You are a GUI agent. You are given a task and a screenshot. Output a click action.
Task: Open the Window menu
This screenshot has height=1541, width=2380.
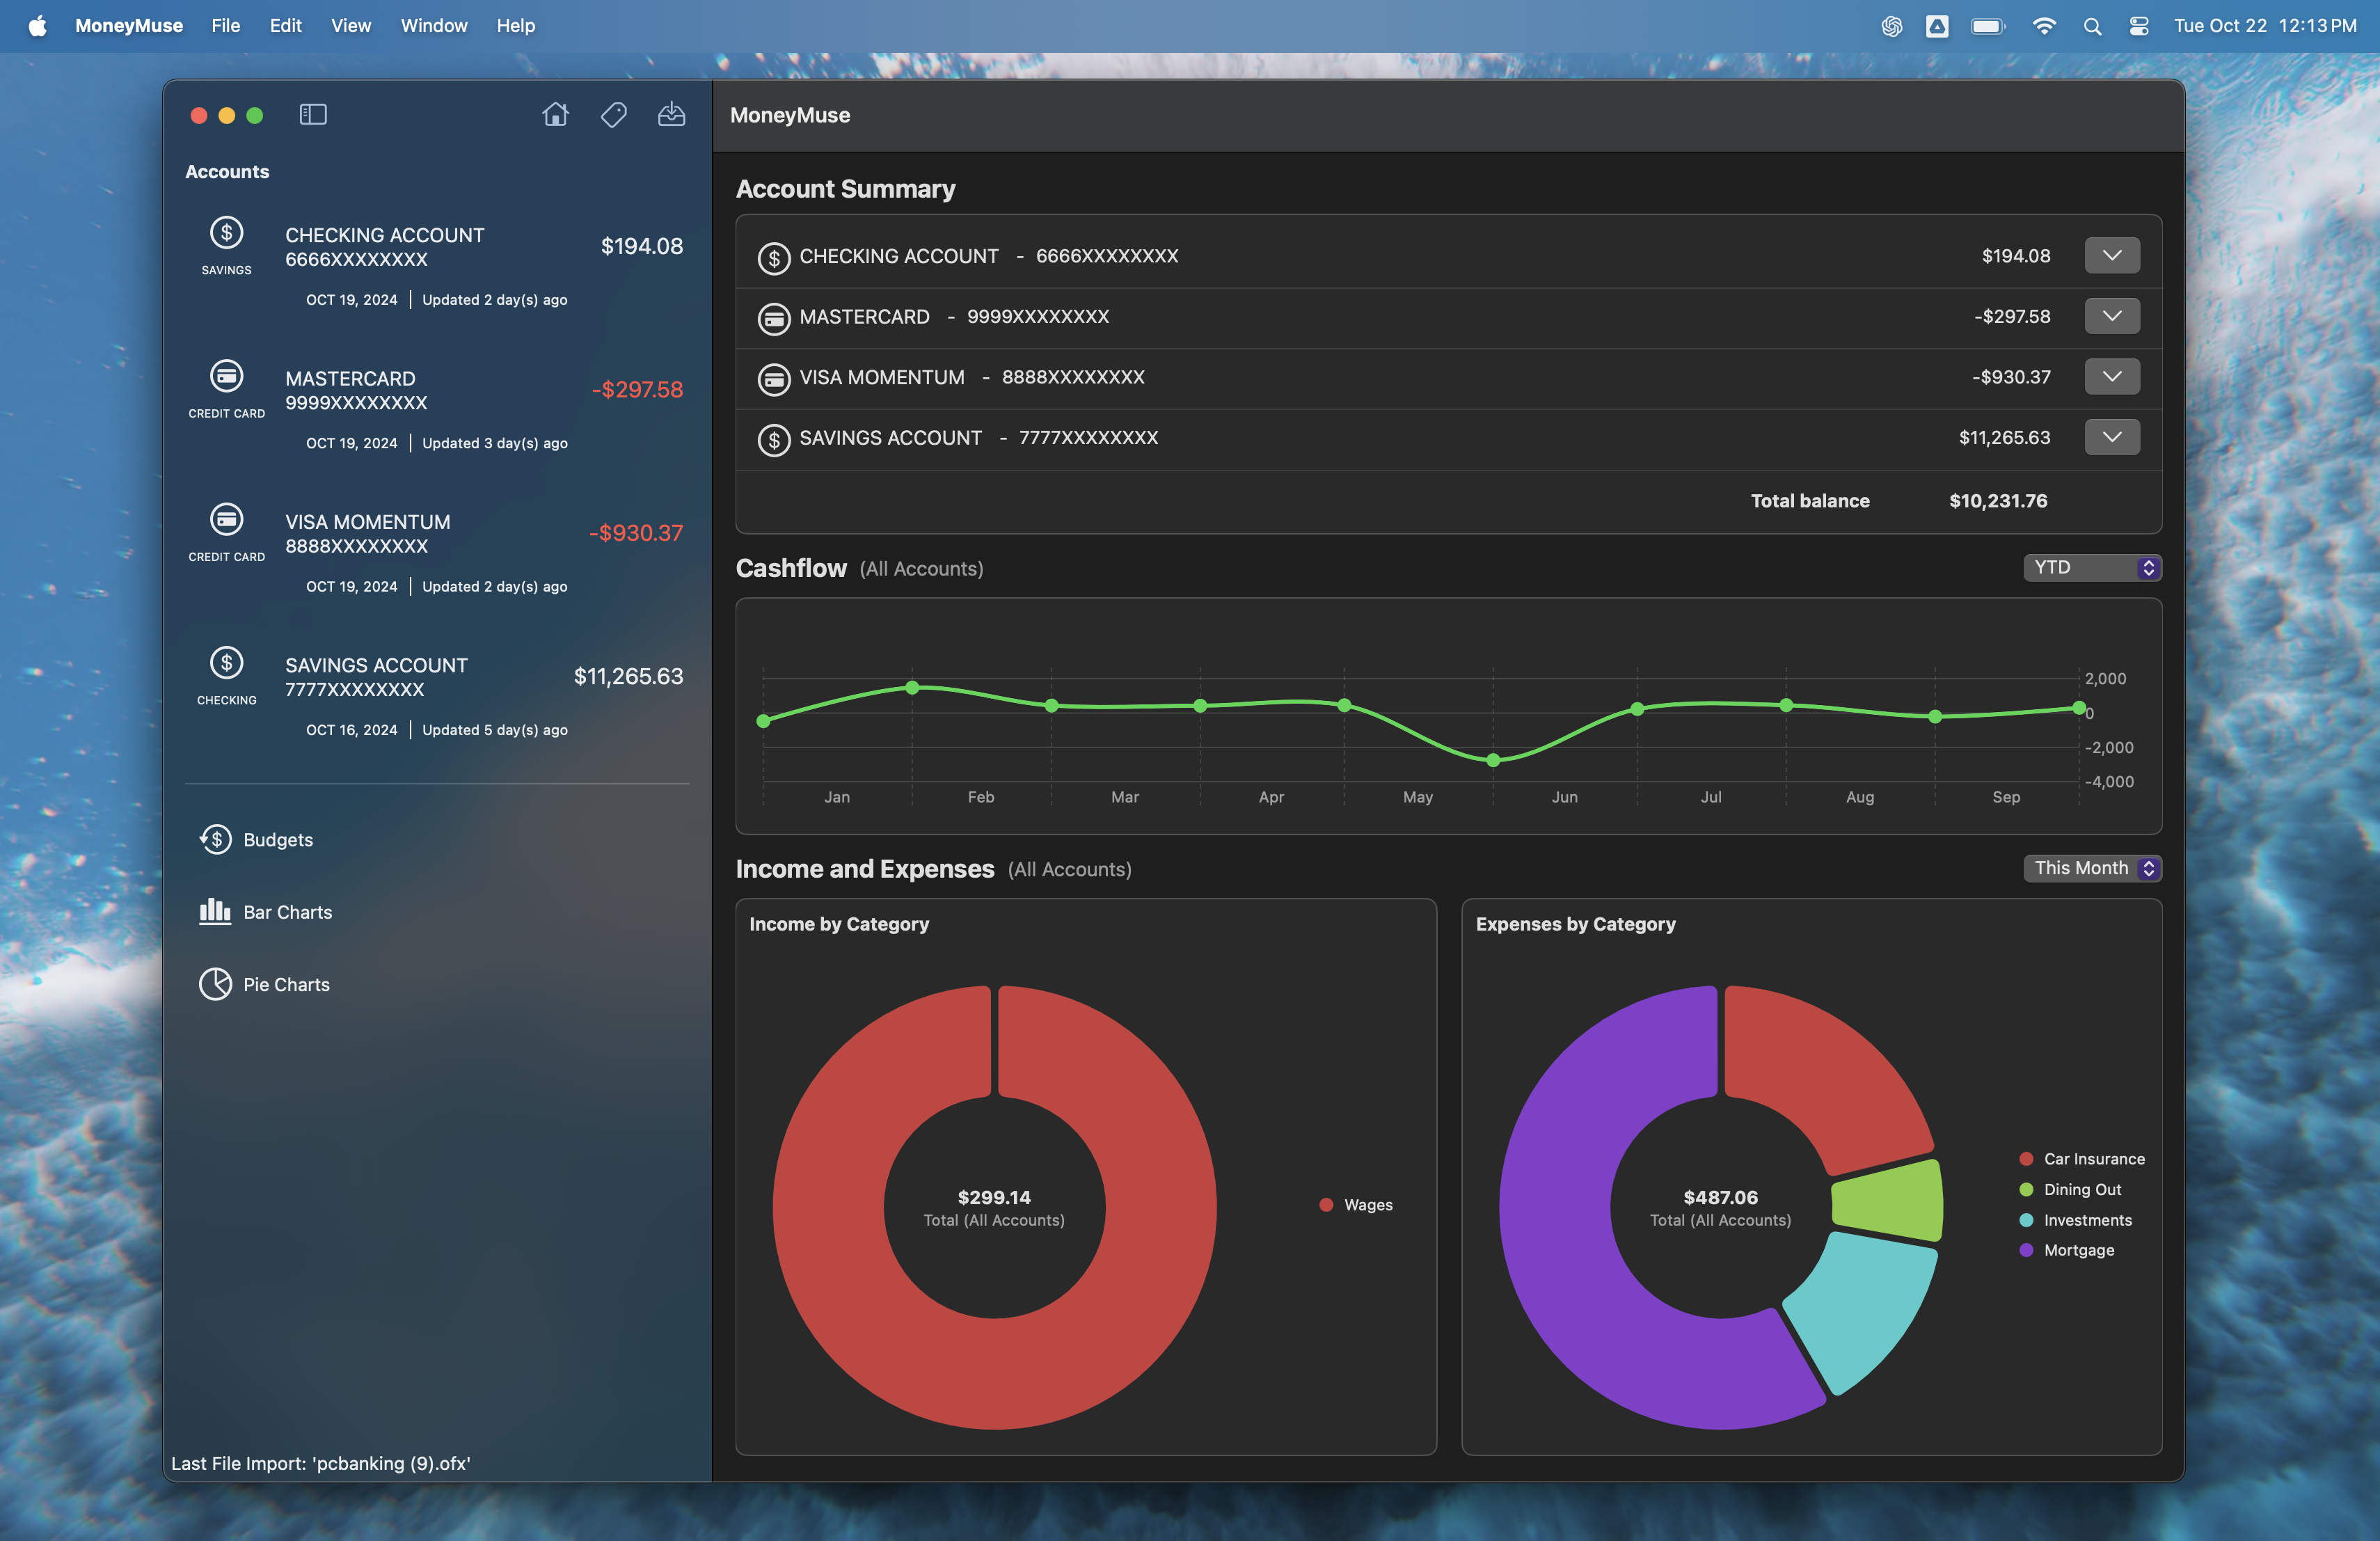[x=434, y=26]
